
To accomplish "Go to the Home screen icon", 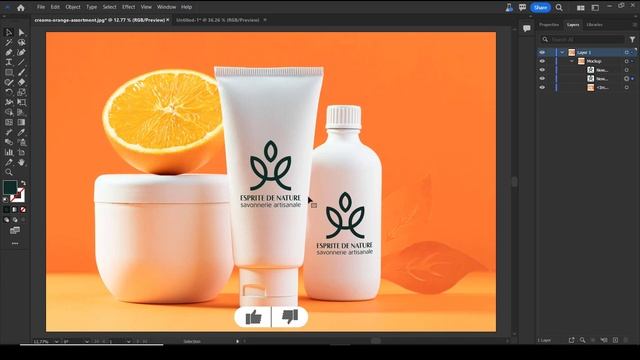I will pos(20,7).
